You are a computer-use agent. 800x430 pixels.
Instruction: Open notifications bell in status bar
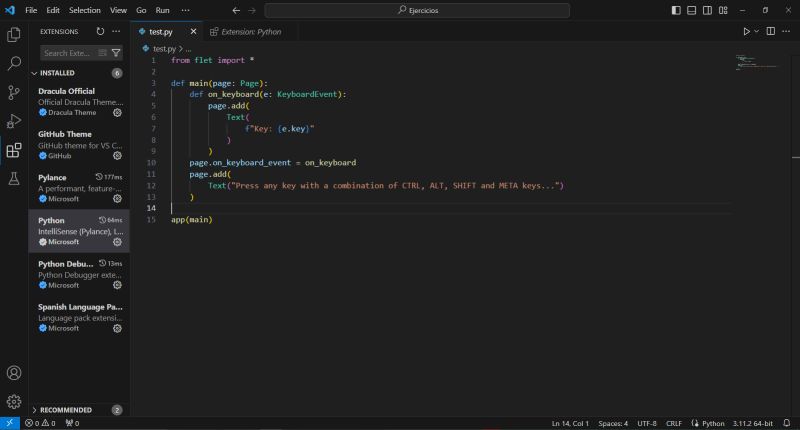click(787, 423)
